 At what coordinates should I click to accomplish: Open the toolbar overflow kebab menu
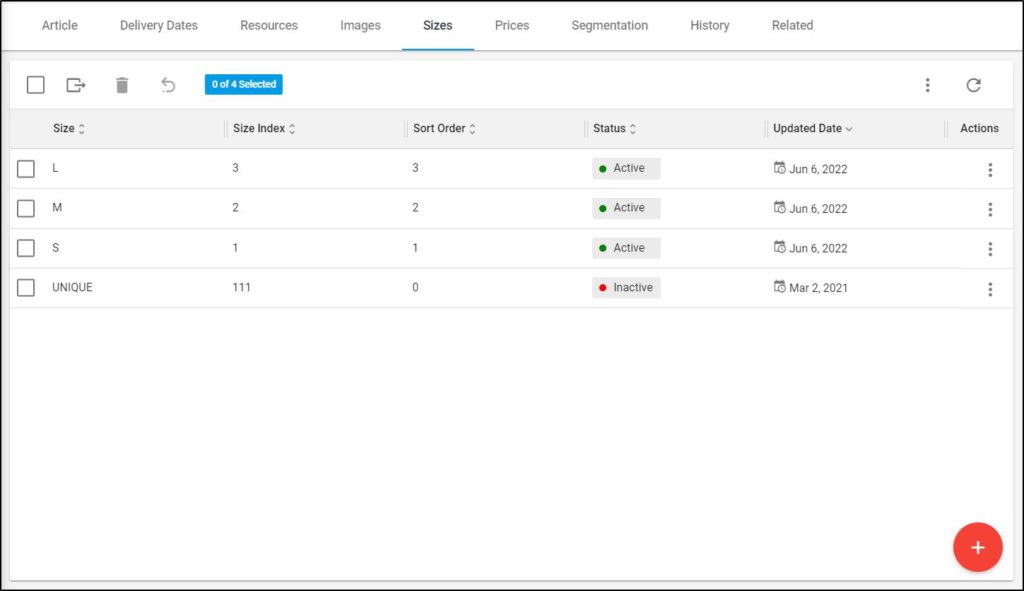927,85
